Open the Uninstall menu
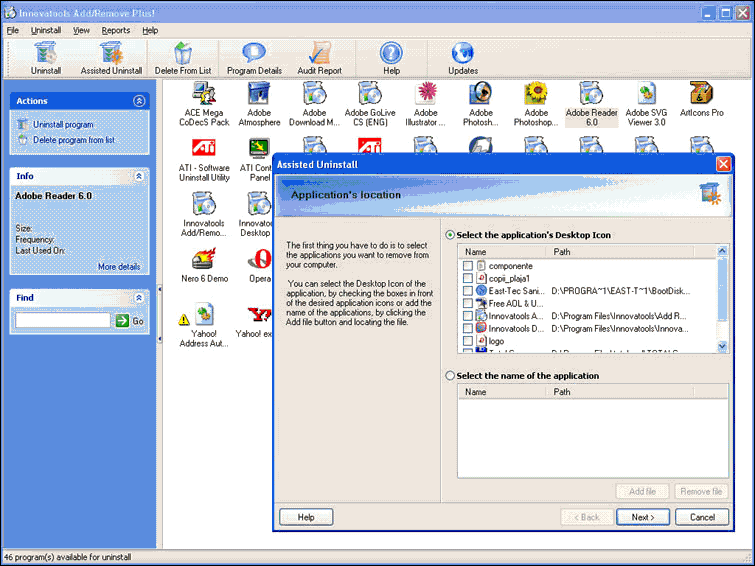Viewport: 755px width, 566px height. [x=46, y=30]
